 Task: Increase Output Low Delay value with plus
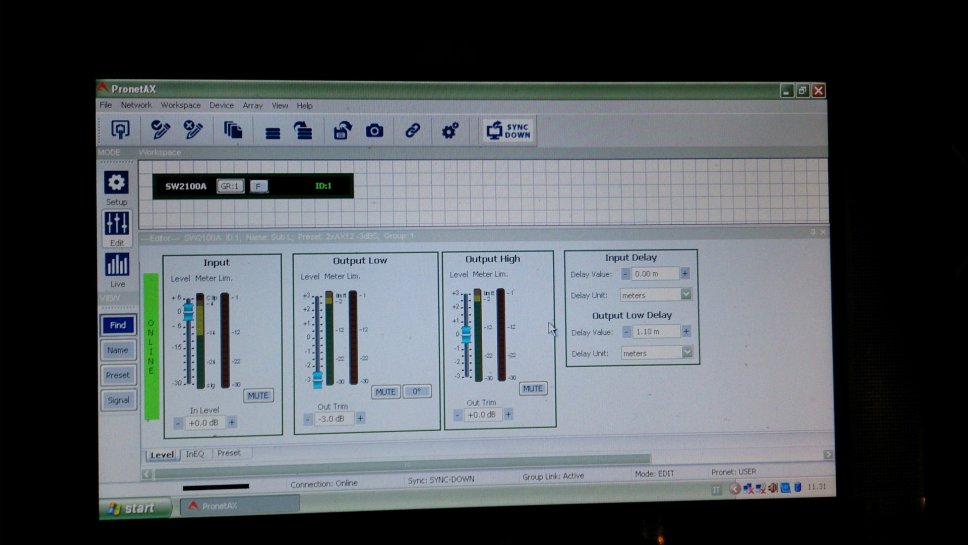[685, 332]
